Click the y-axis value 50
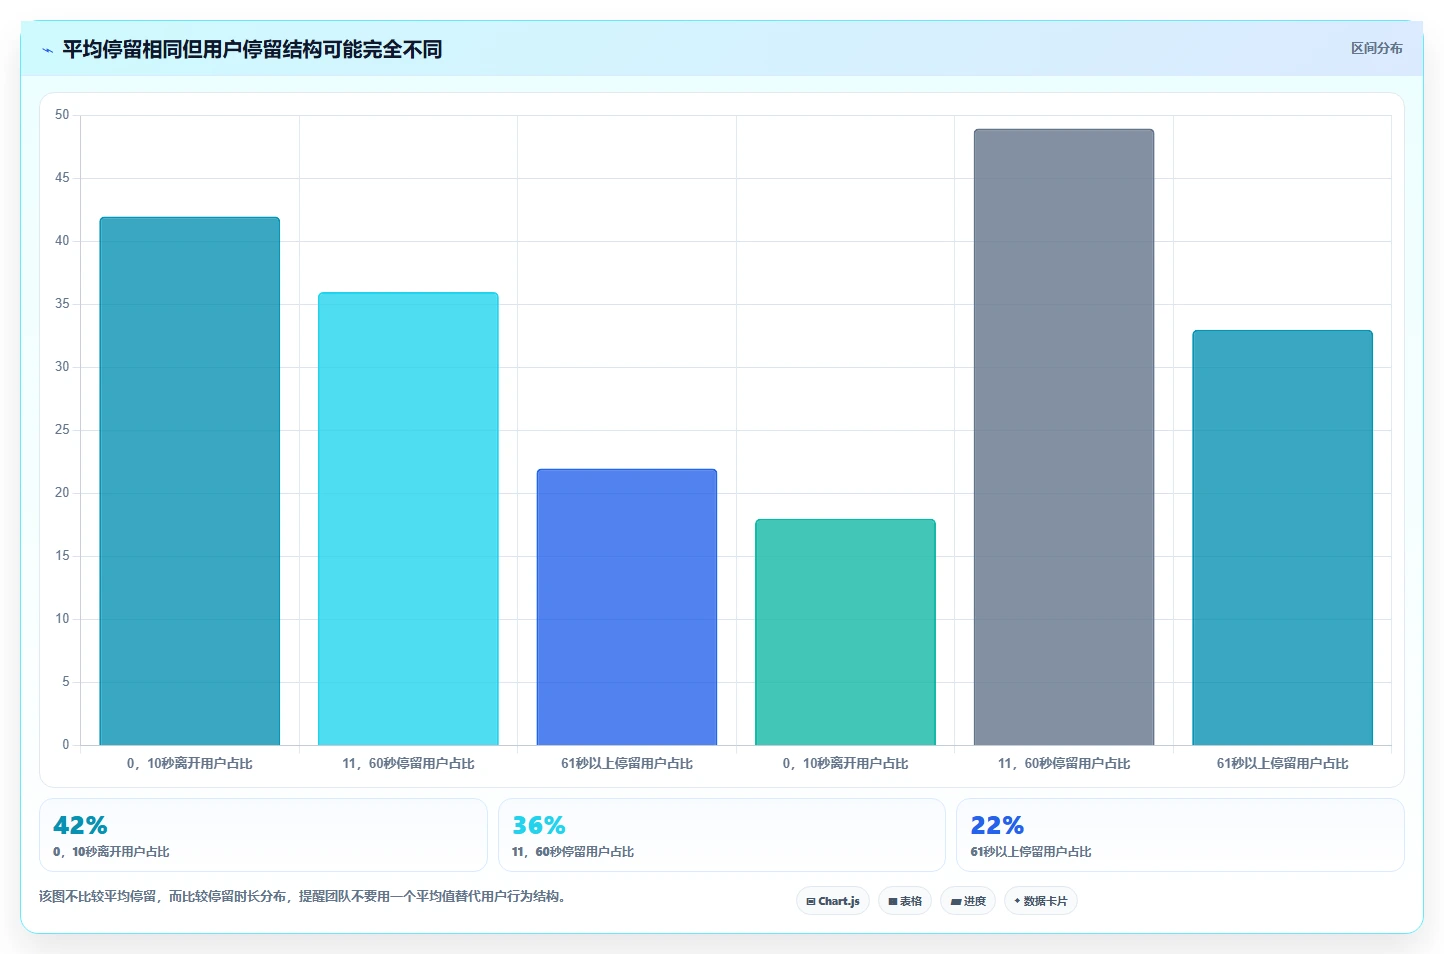This screenshot has width=1444, height=954. 62,115
